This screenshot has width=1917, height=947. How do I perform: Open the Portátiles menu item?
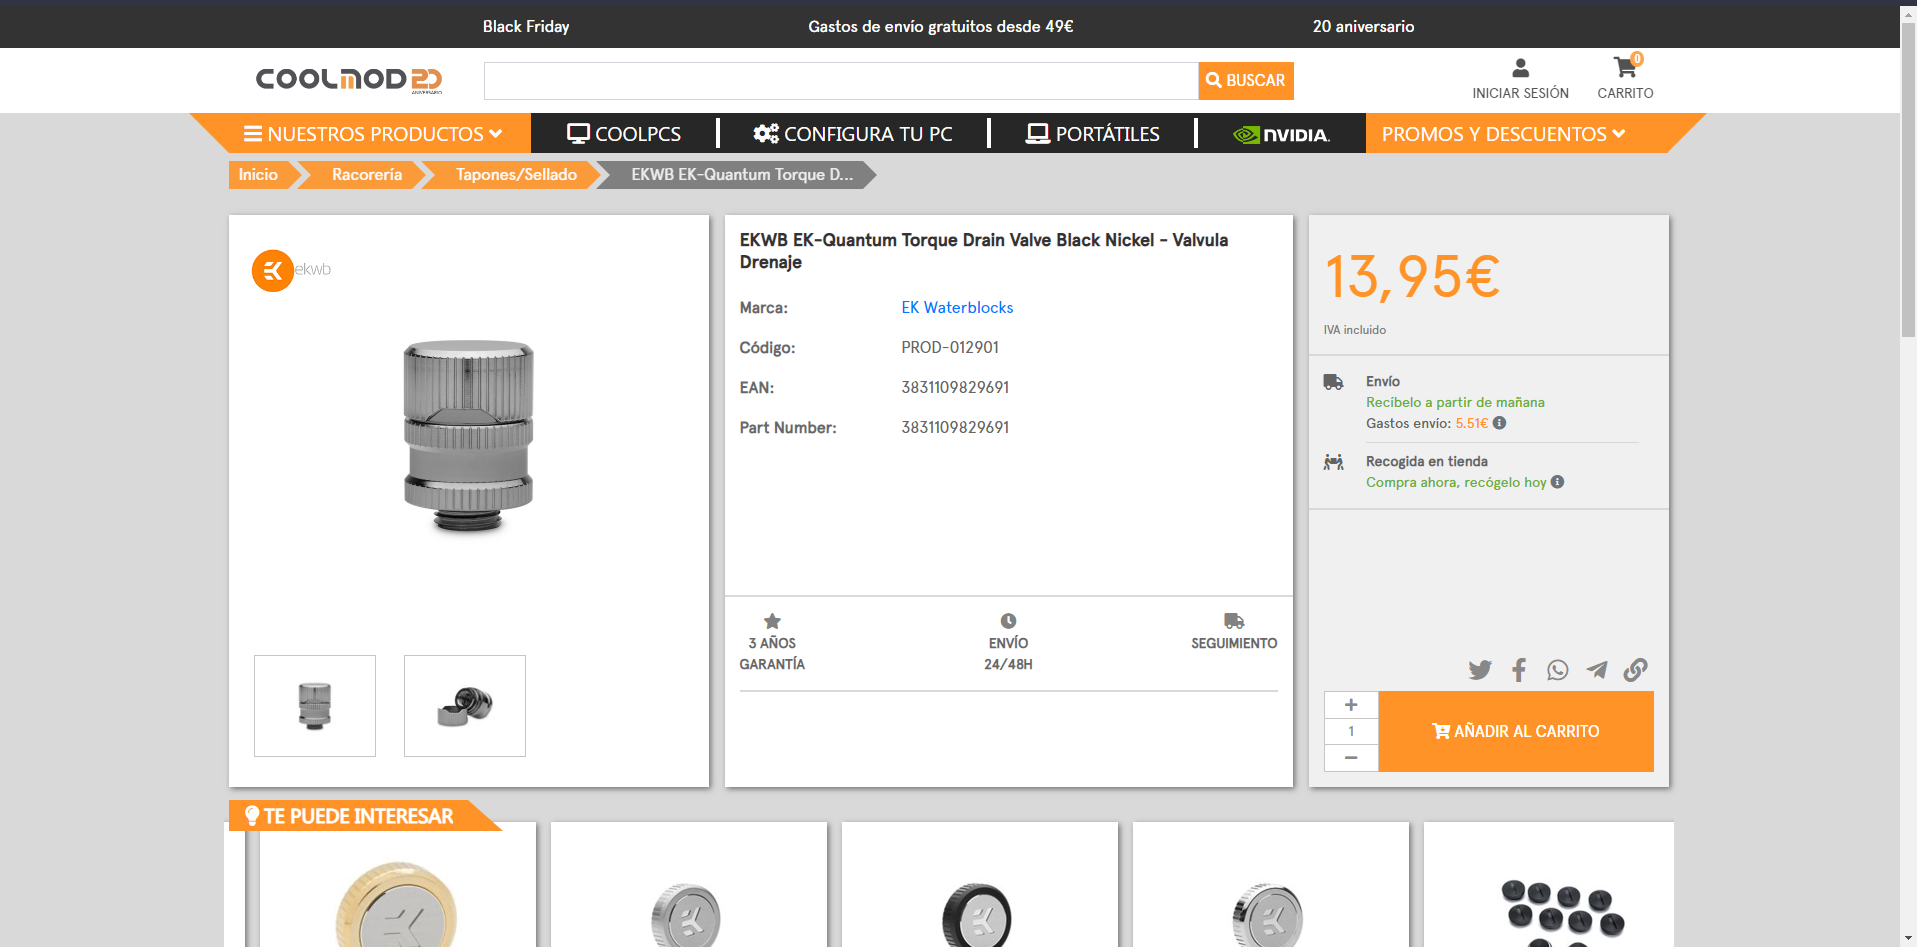click(x=1093, y=134)
